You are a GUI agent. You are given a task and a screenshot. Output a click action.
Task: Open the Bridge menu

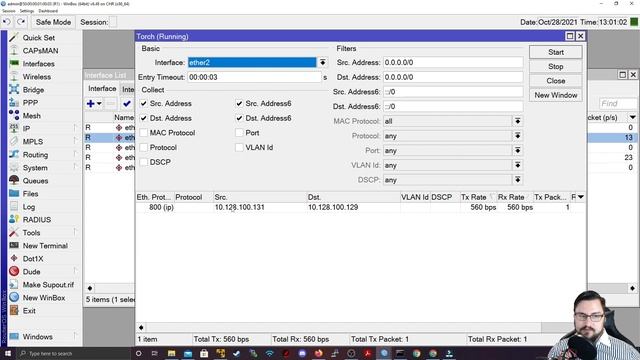[33, 90]
